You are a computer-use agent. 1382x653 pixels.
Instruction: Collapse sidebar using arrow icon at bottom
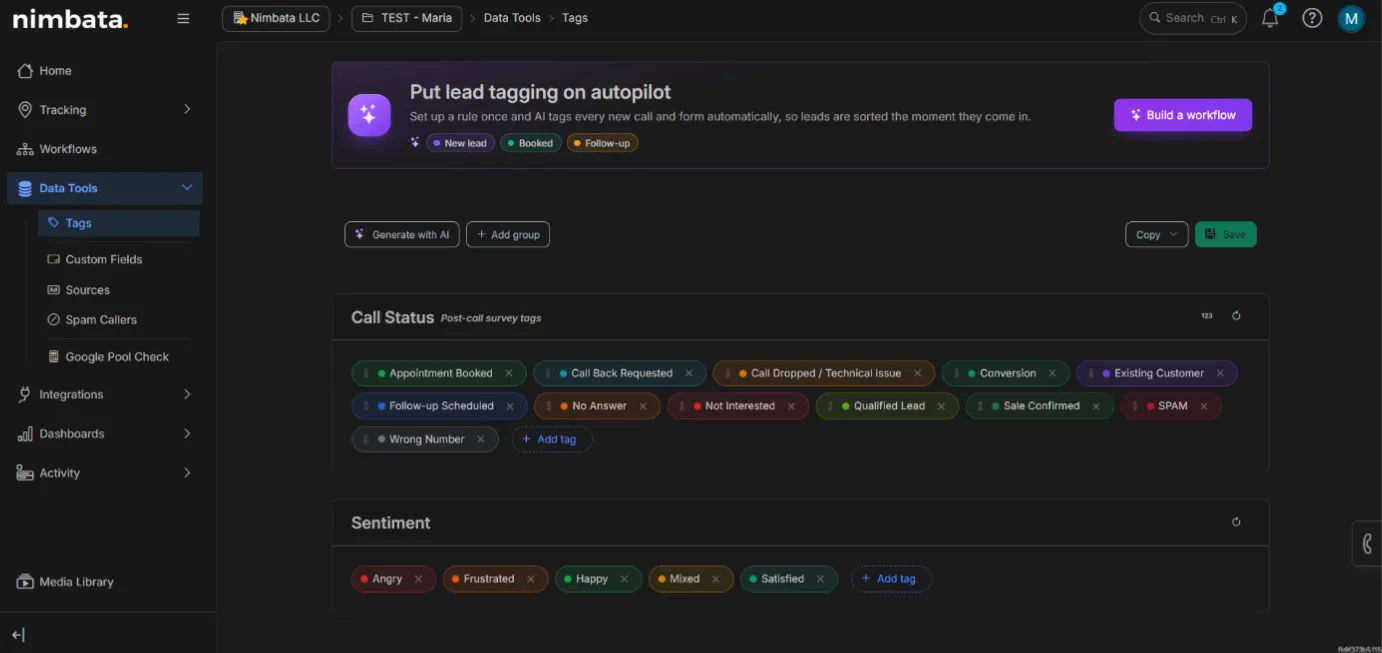pos(18,635)
